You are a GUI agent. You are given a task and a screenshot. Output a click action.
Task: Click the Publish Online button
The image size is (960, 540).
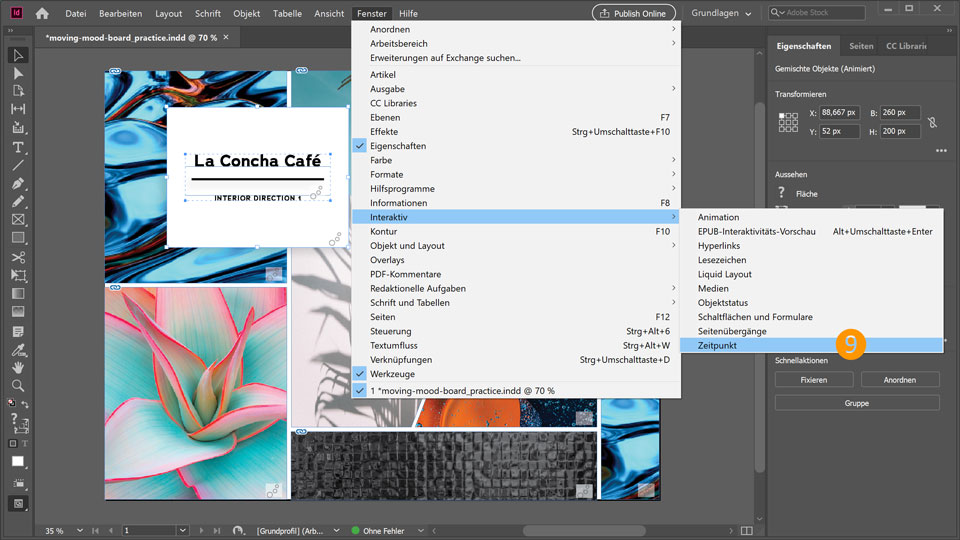coord(634,13)
